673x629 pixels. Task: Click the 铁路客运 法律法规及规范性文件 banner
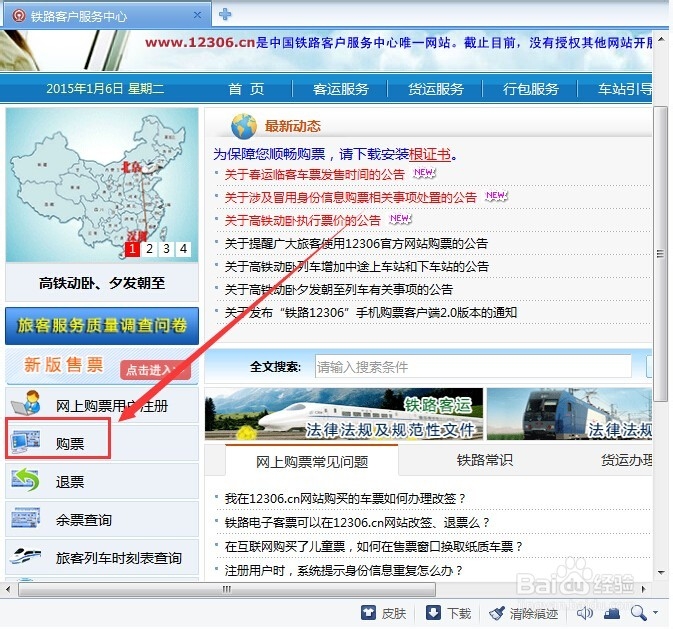tap(344, 414)
